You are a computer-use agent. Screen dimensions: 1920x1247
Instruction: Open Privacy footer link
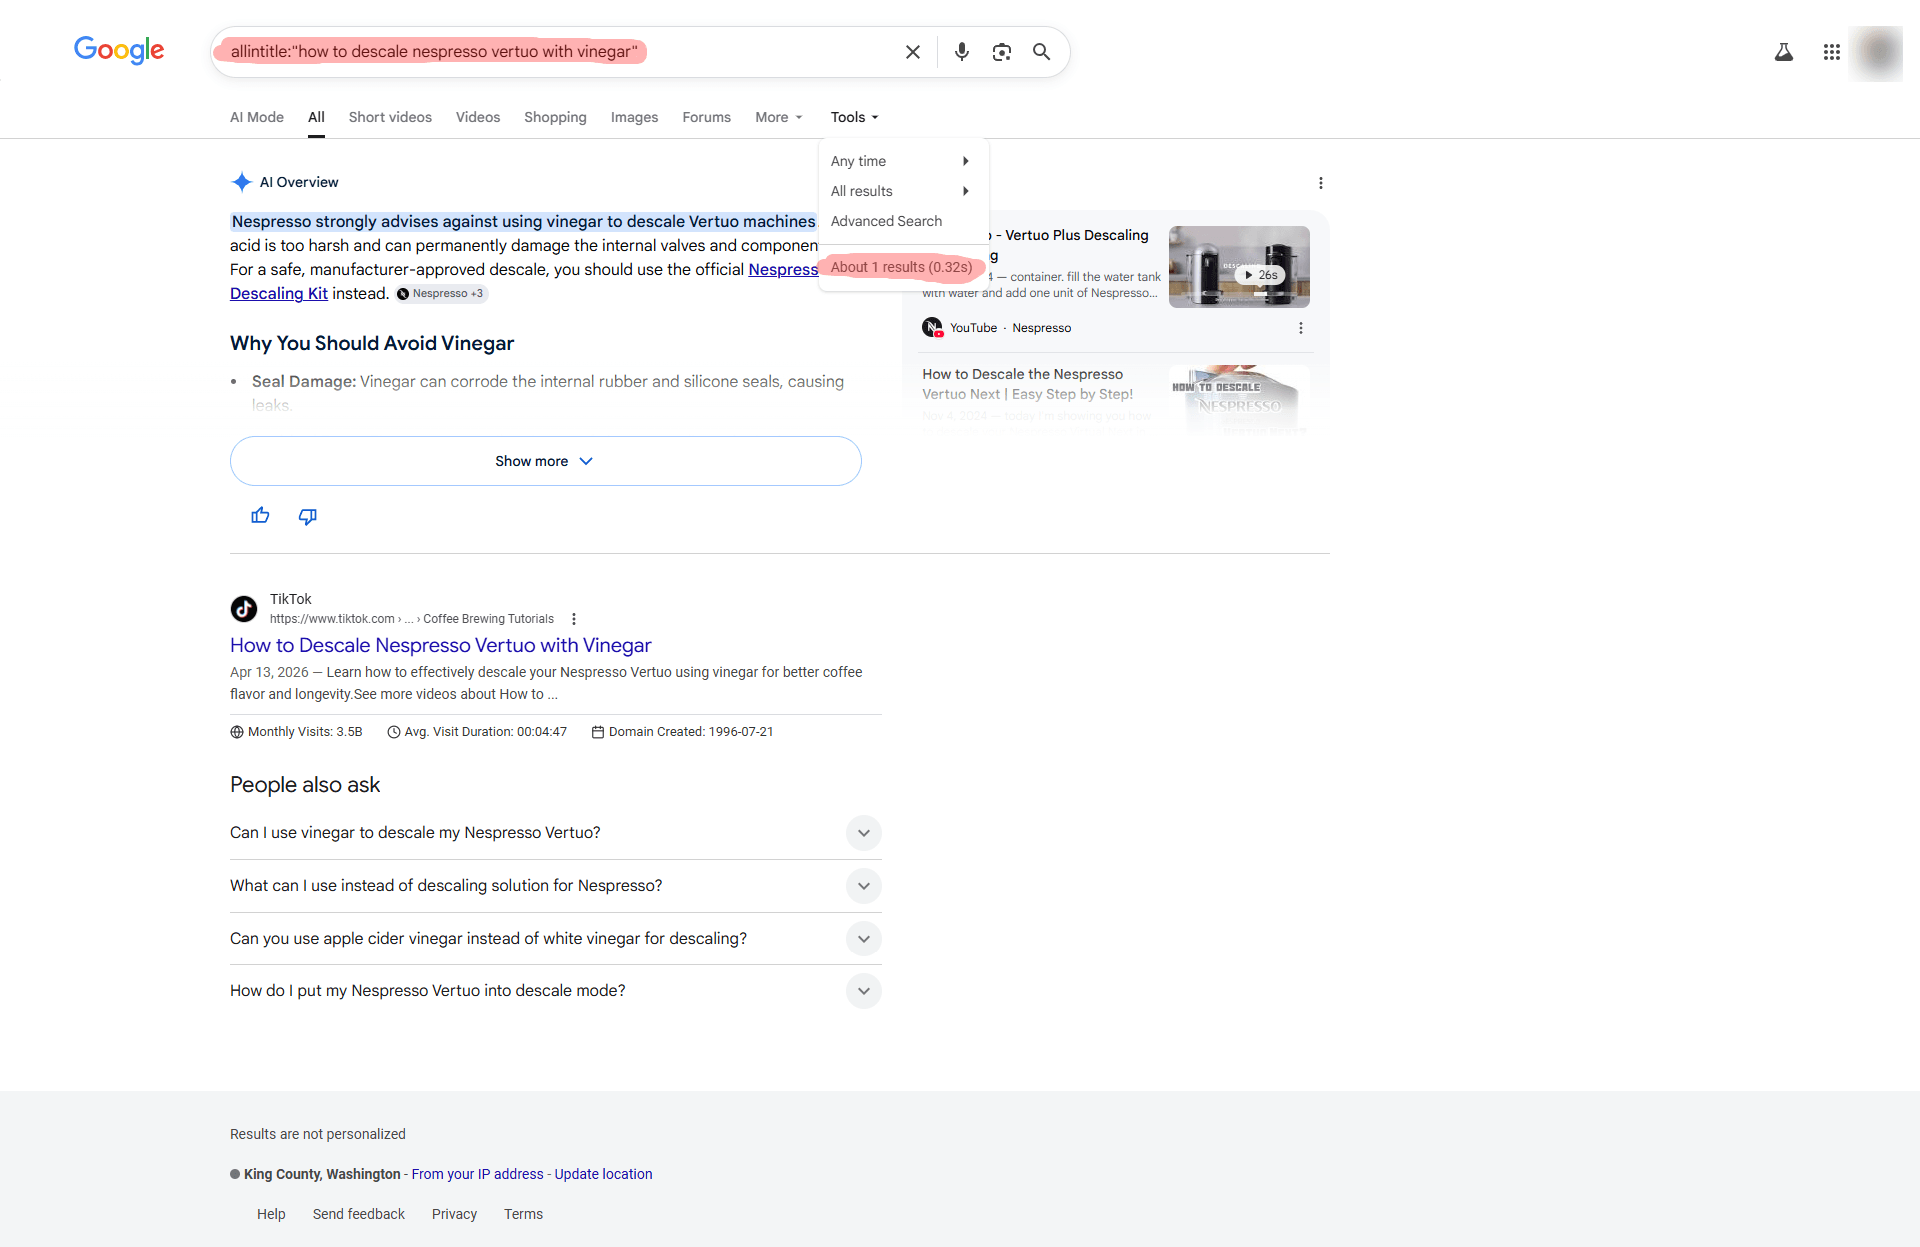tap(454, 1214)
